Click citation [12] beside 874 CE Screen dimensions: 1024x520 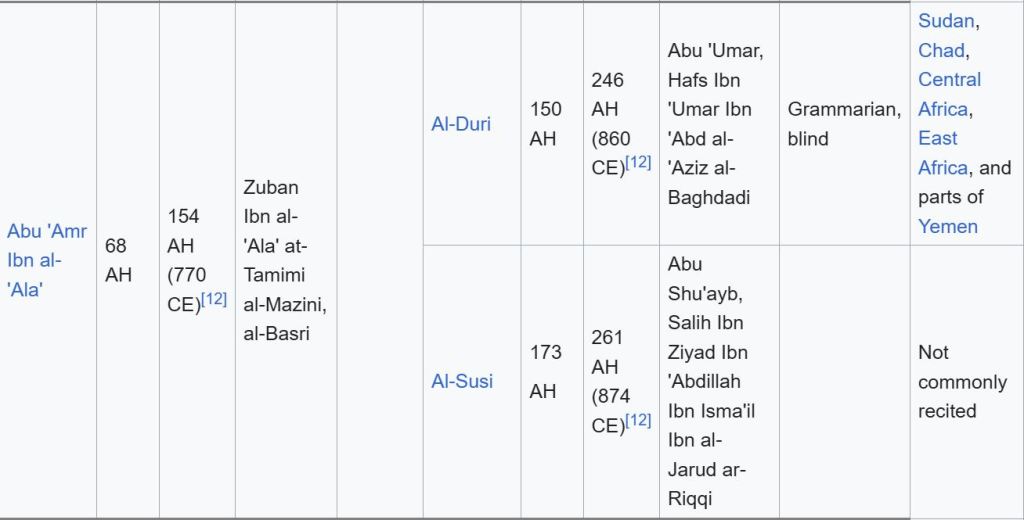coord(637,420)
